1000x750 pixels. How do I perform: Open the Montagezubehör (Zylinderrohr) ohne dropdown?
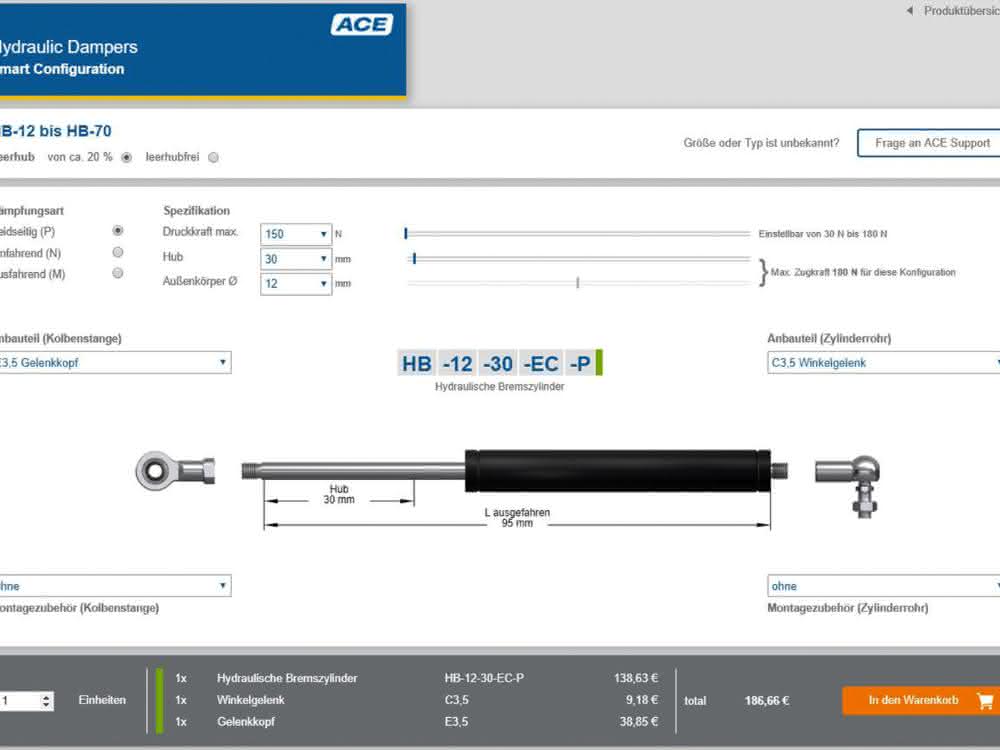[x=883, y=585]
